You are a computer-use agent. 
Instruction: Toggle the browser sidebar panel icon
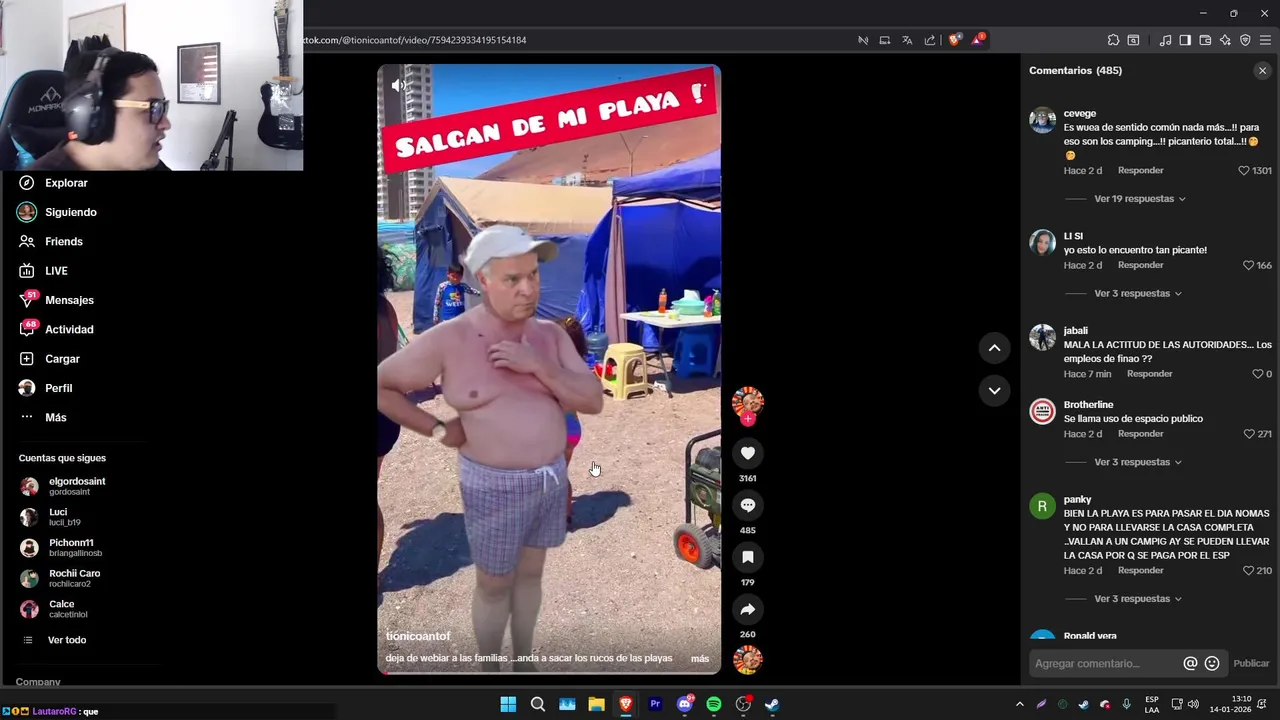pos(1185,40)
